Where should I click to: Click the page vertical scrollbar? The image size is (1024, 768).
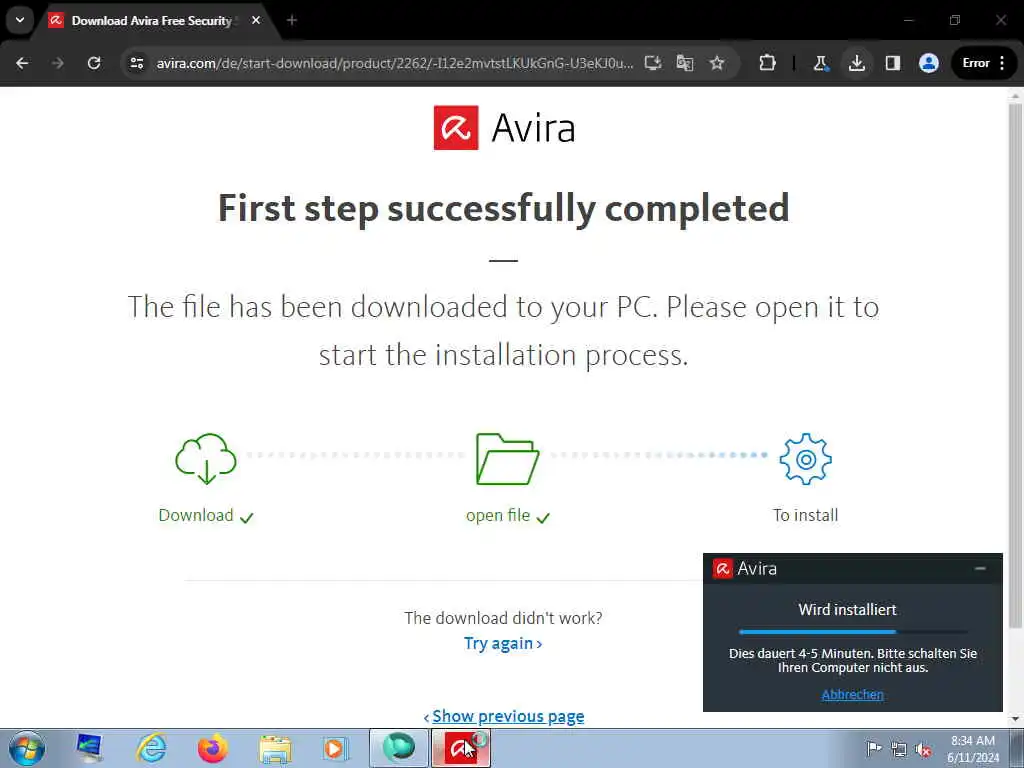click(x=1015, y=366)
